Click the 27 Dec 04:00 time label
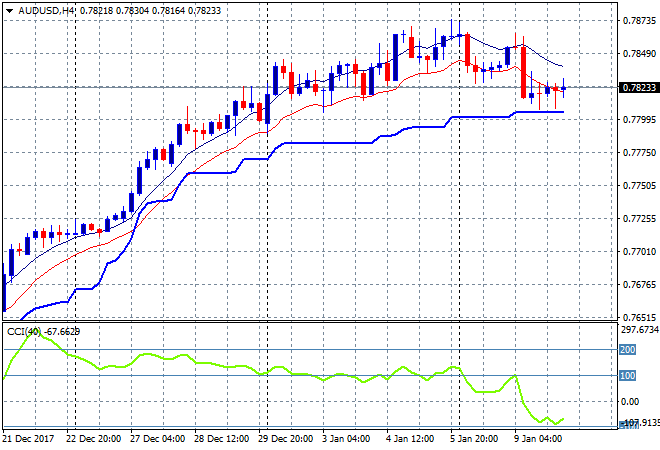 157,439
